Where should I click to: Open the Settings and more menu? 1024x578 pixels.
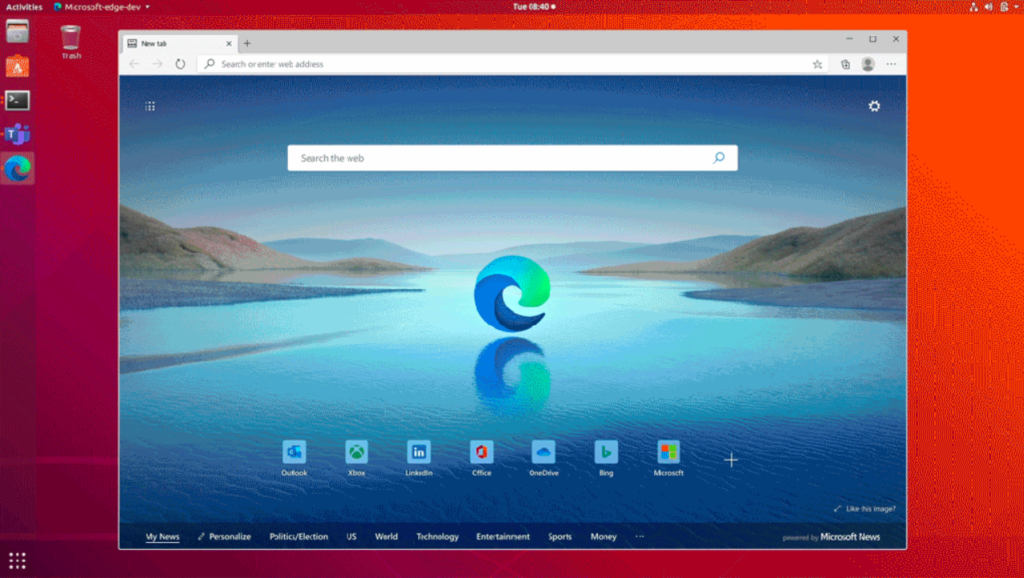coord(891,64)
